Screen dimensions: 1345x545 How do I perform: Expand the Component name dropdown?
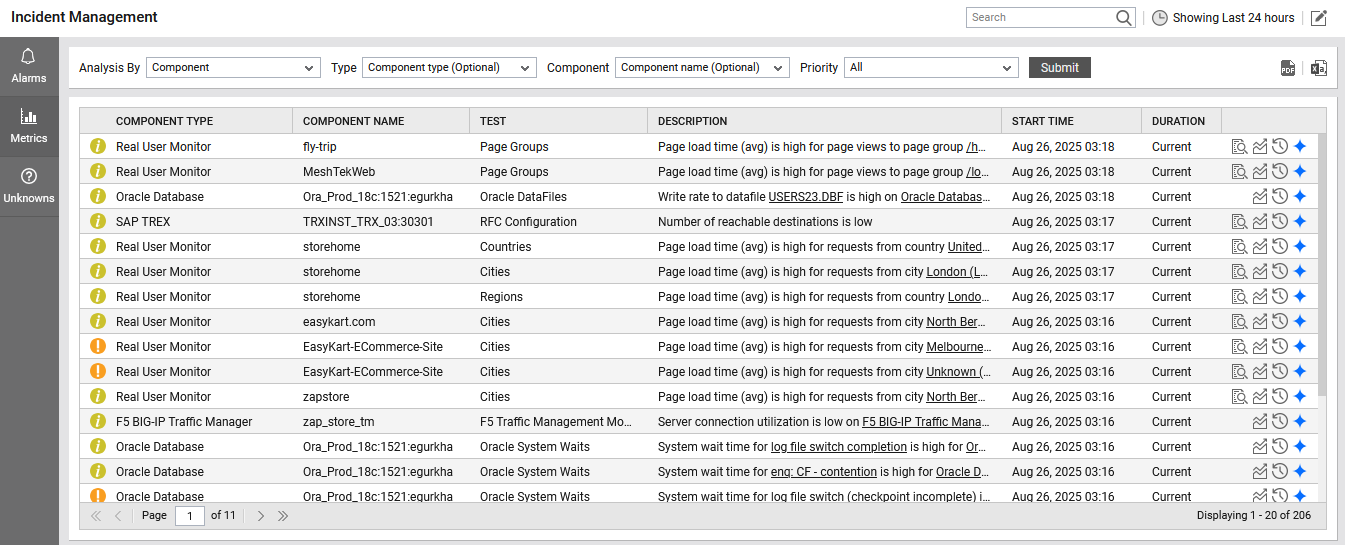point(702,68)
